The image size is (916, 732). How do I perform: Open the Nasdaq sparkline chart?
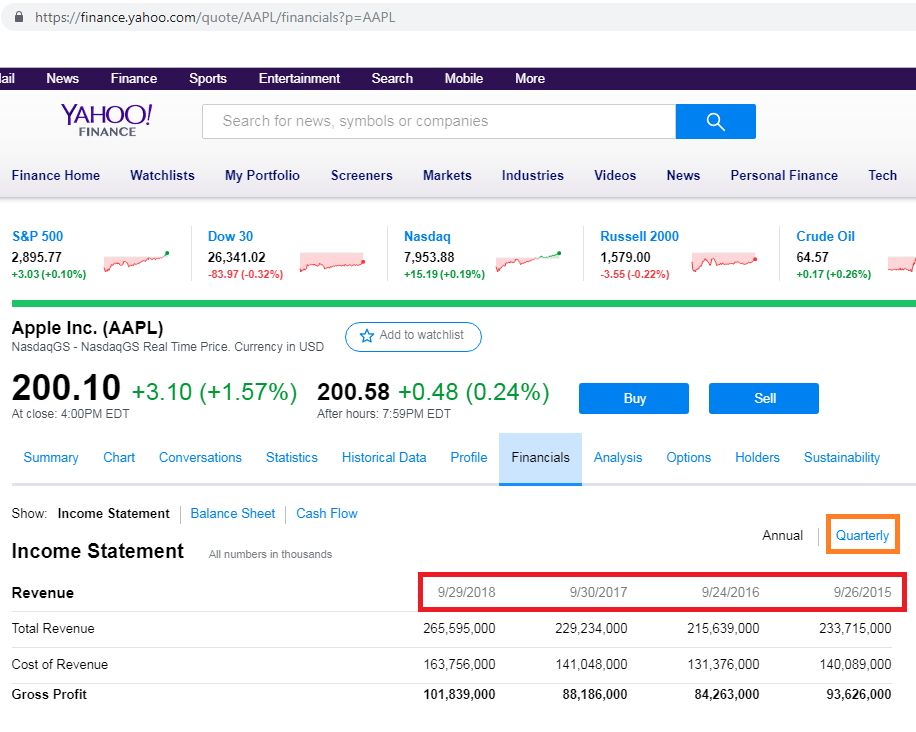(x=529, y=262)
